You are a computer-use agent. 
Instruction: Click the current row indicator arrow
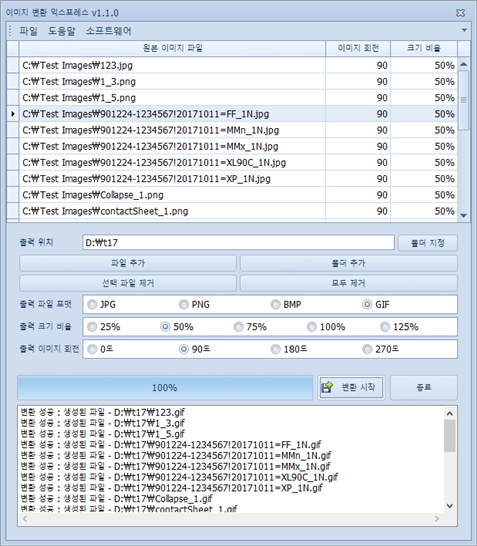point(13,114)
